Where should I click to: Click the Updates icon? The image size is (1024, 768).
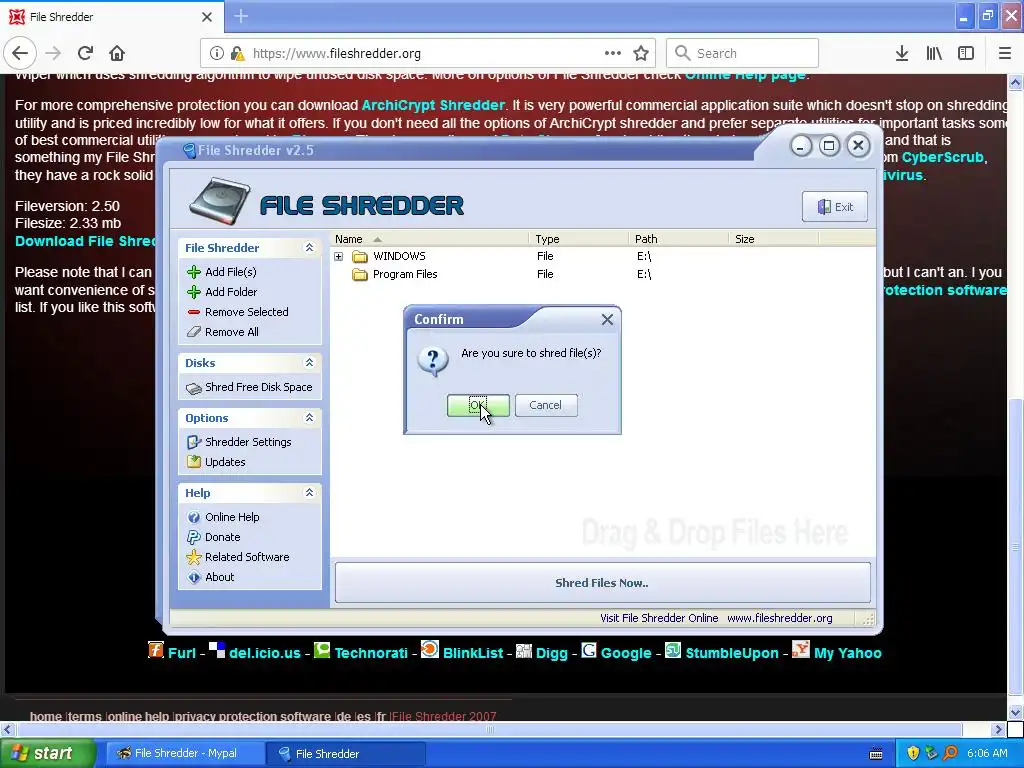coord(194,462)
